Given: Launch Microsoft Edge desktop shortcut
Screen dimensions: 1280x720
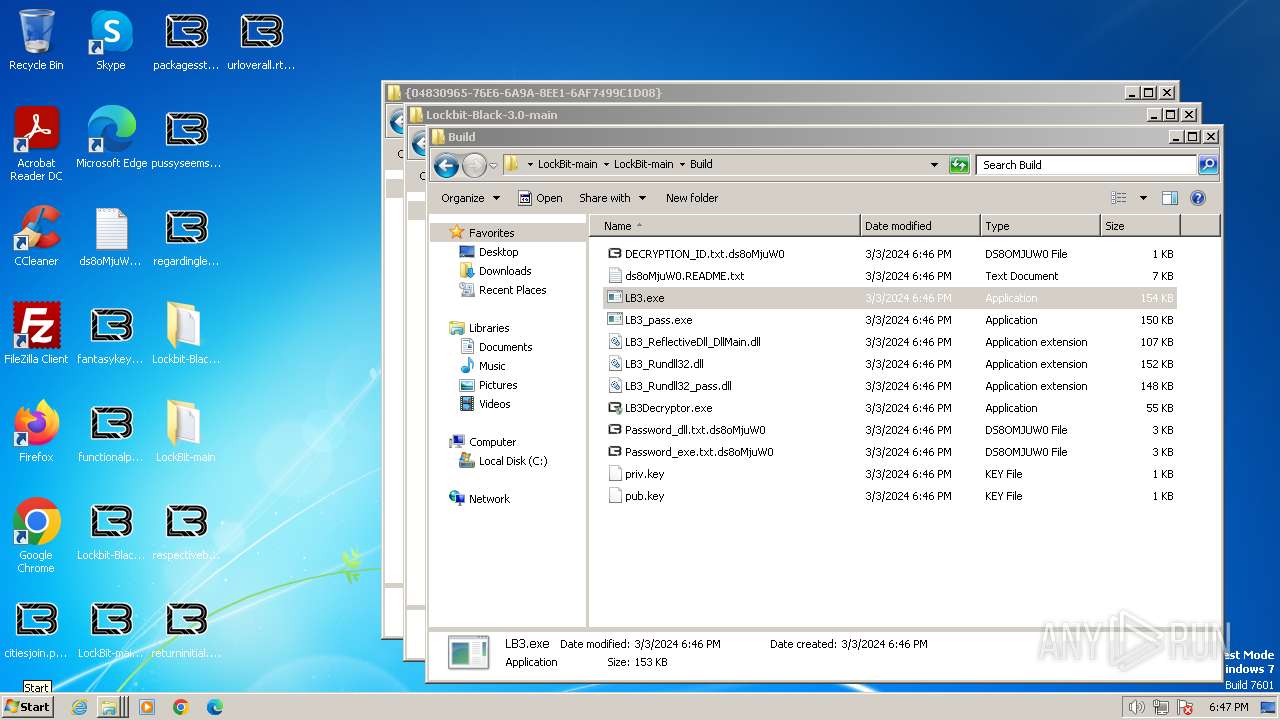Looking at the screenshot, I should [x=111, y=138].
